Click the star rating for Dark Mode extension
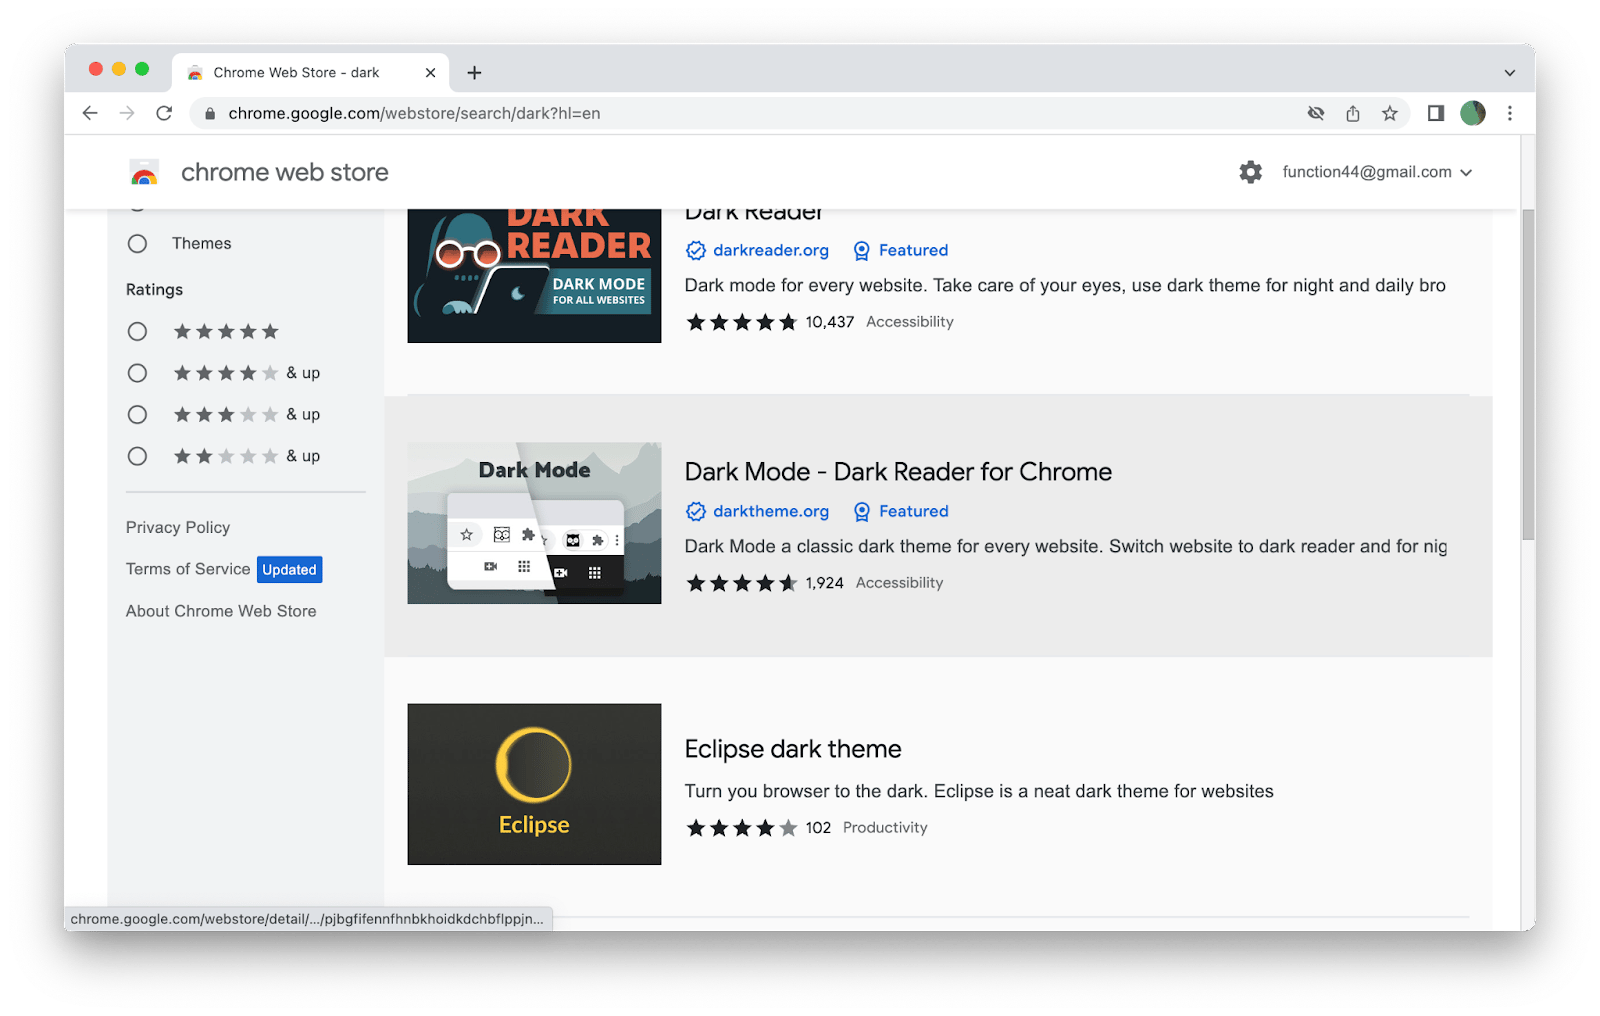This screenshot has width=1600, height=1016. tap(741, 583)
